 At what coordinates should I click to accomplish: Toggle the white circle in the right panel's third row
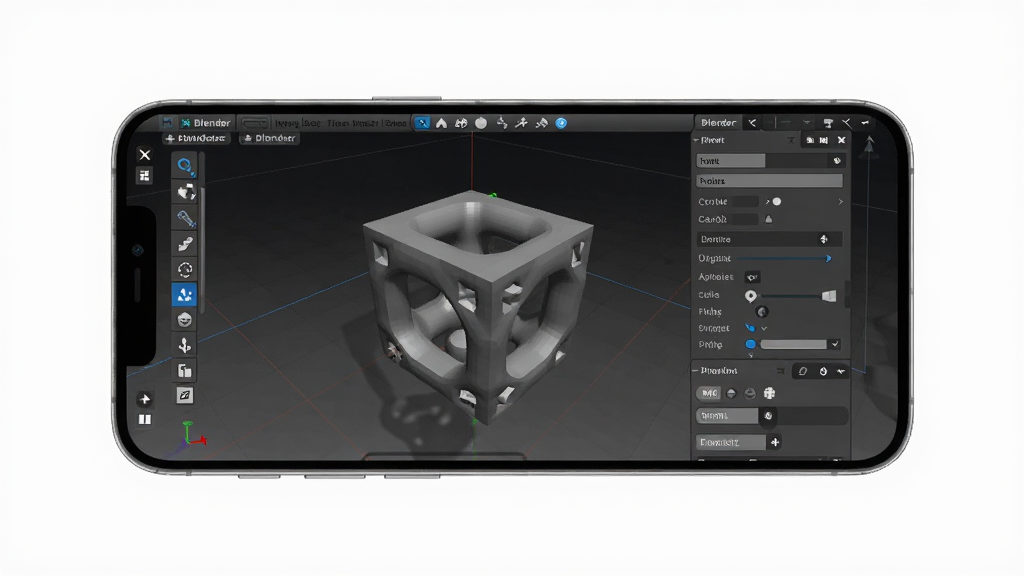777,202
